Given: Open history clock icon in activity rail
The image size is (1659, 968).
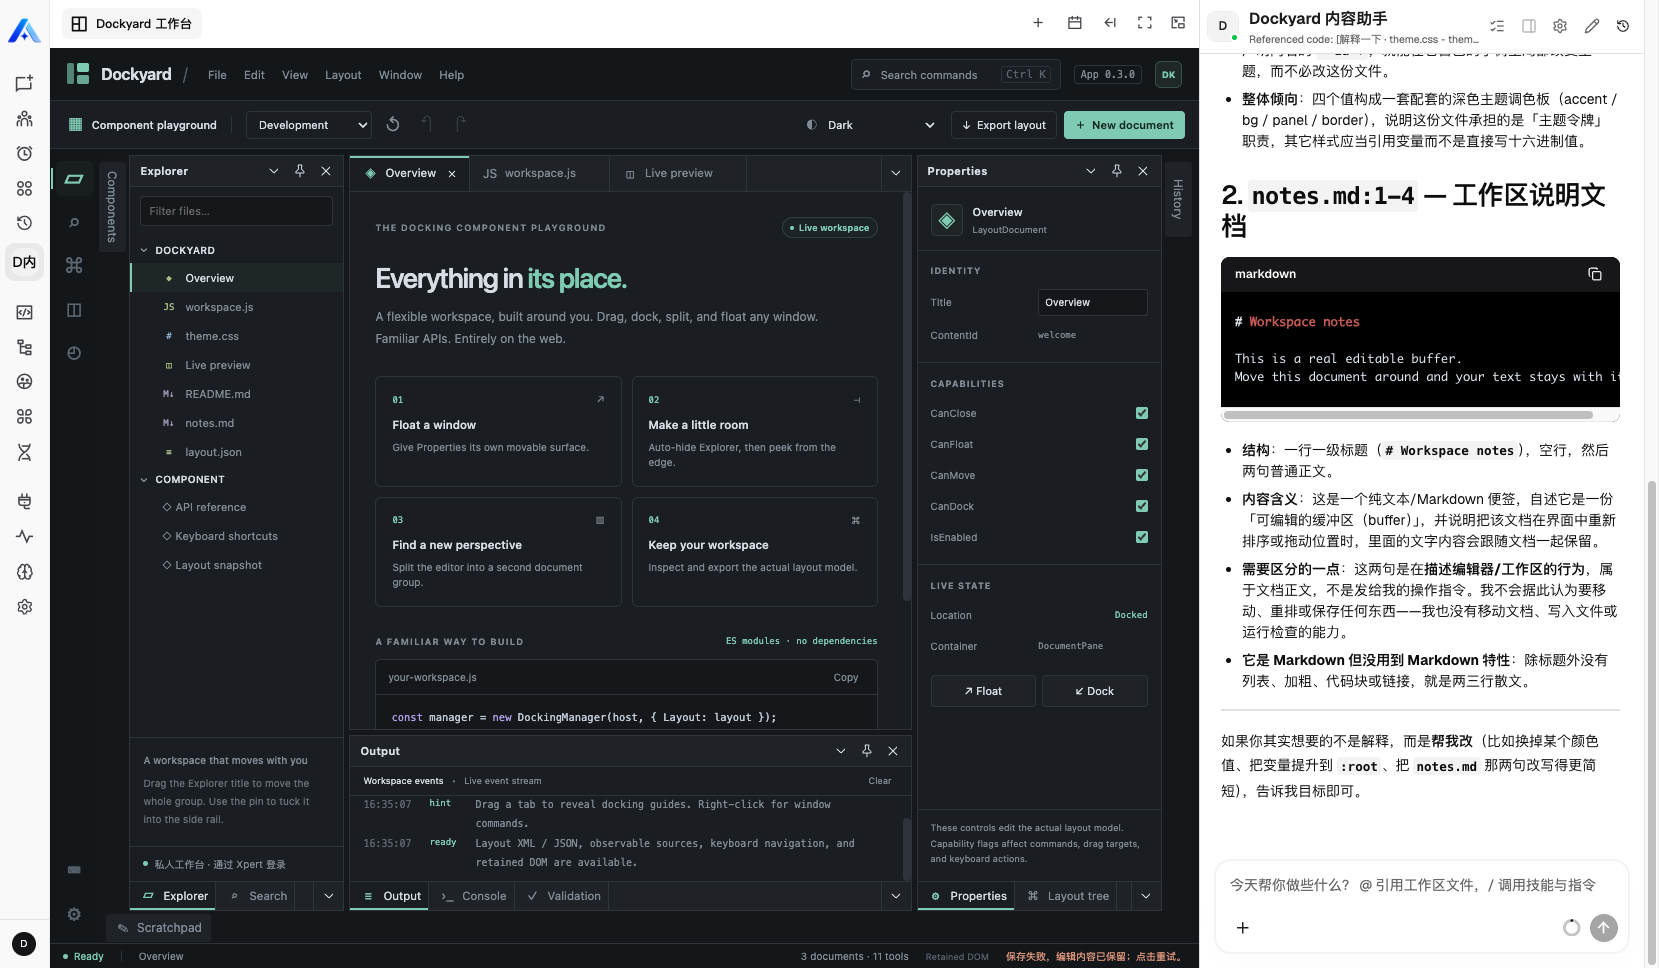Looking at the screenshot, I should coord(74,353).
